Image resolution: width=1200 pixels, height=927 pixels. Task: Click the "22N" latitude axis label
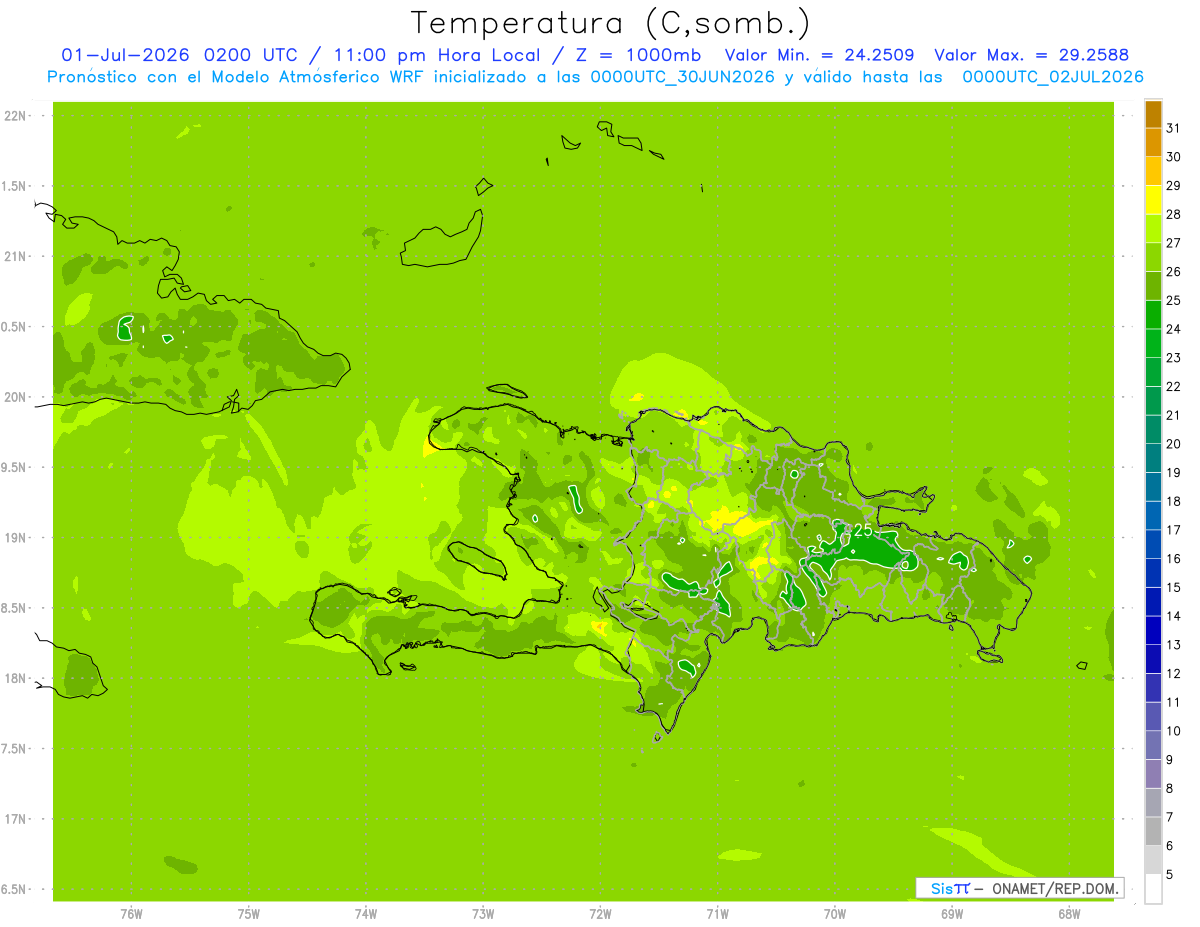click(x=15, y=116)
